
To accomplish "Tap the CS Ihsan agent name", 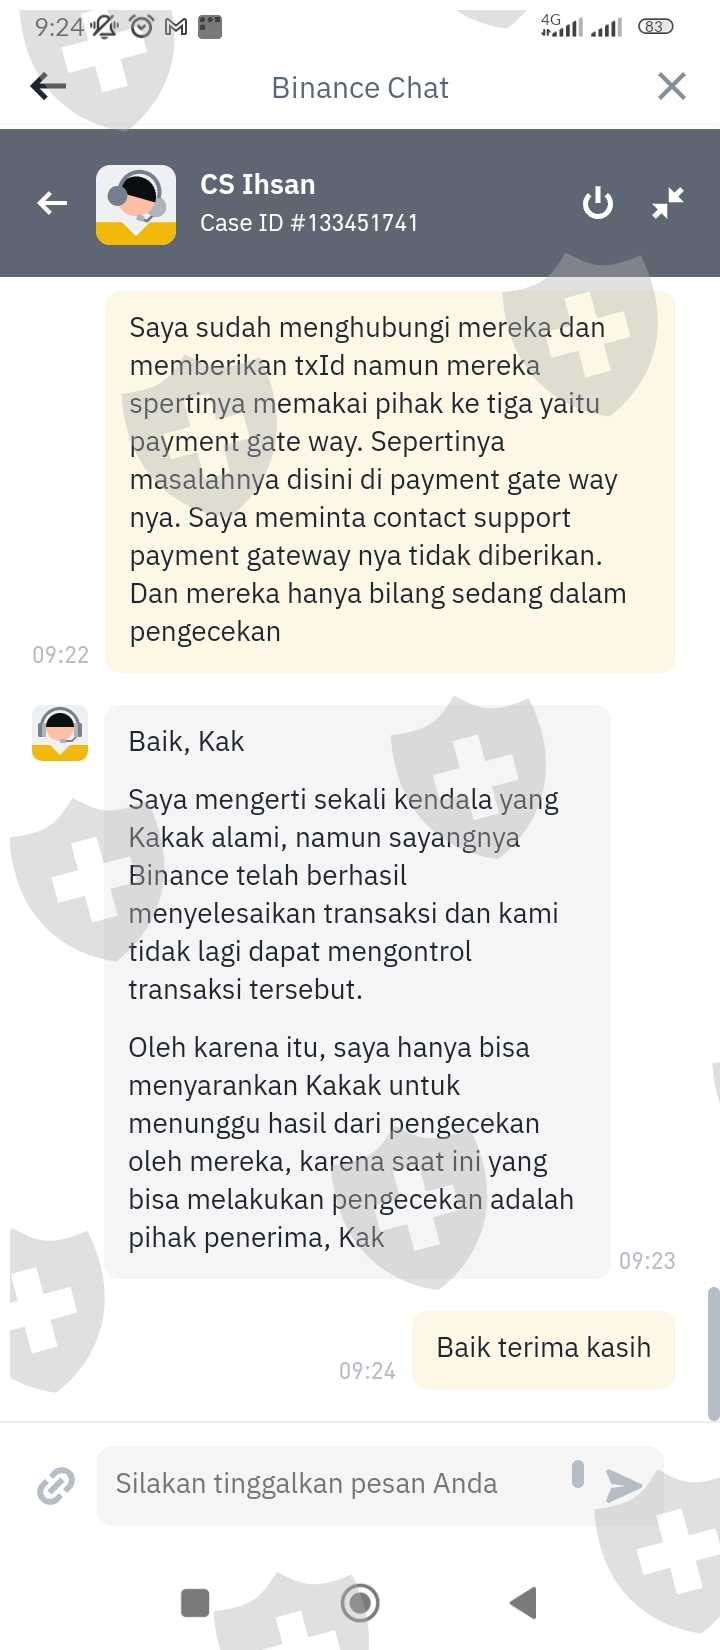I will 257,185.
